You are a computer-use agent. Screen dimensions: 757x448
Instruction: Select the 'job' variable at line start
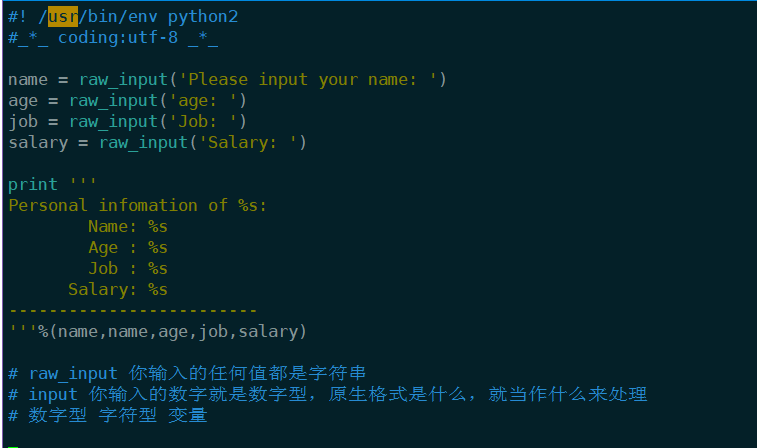[x=23, y=121]
